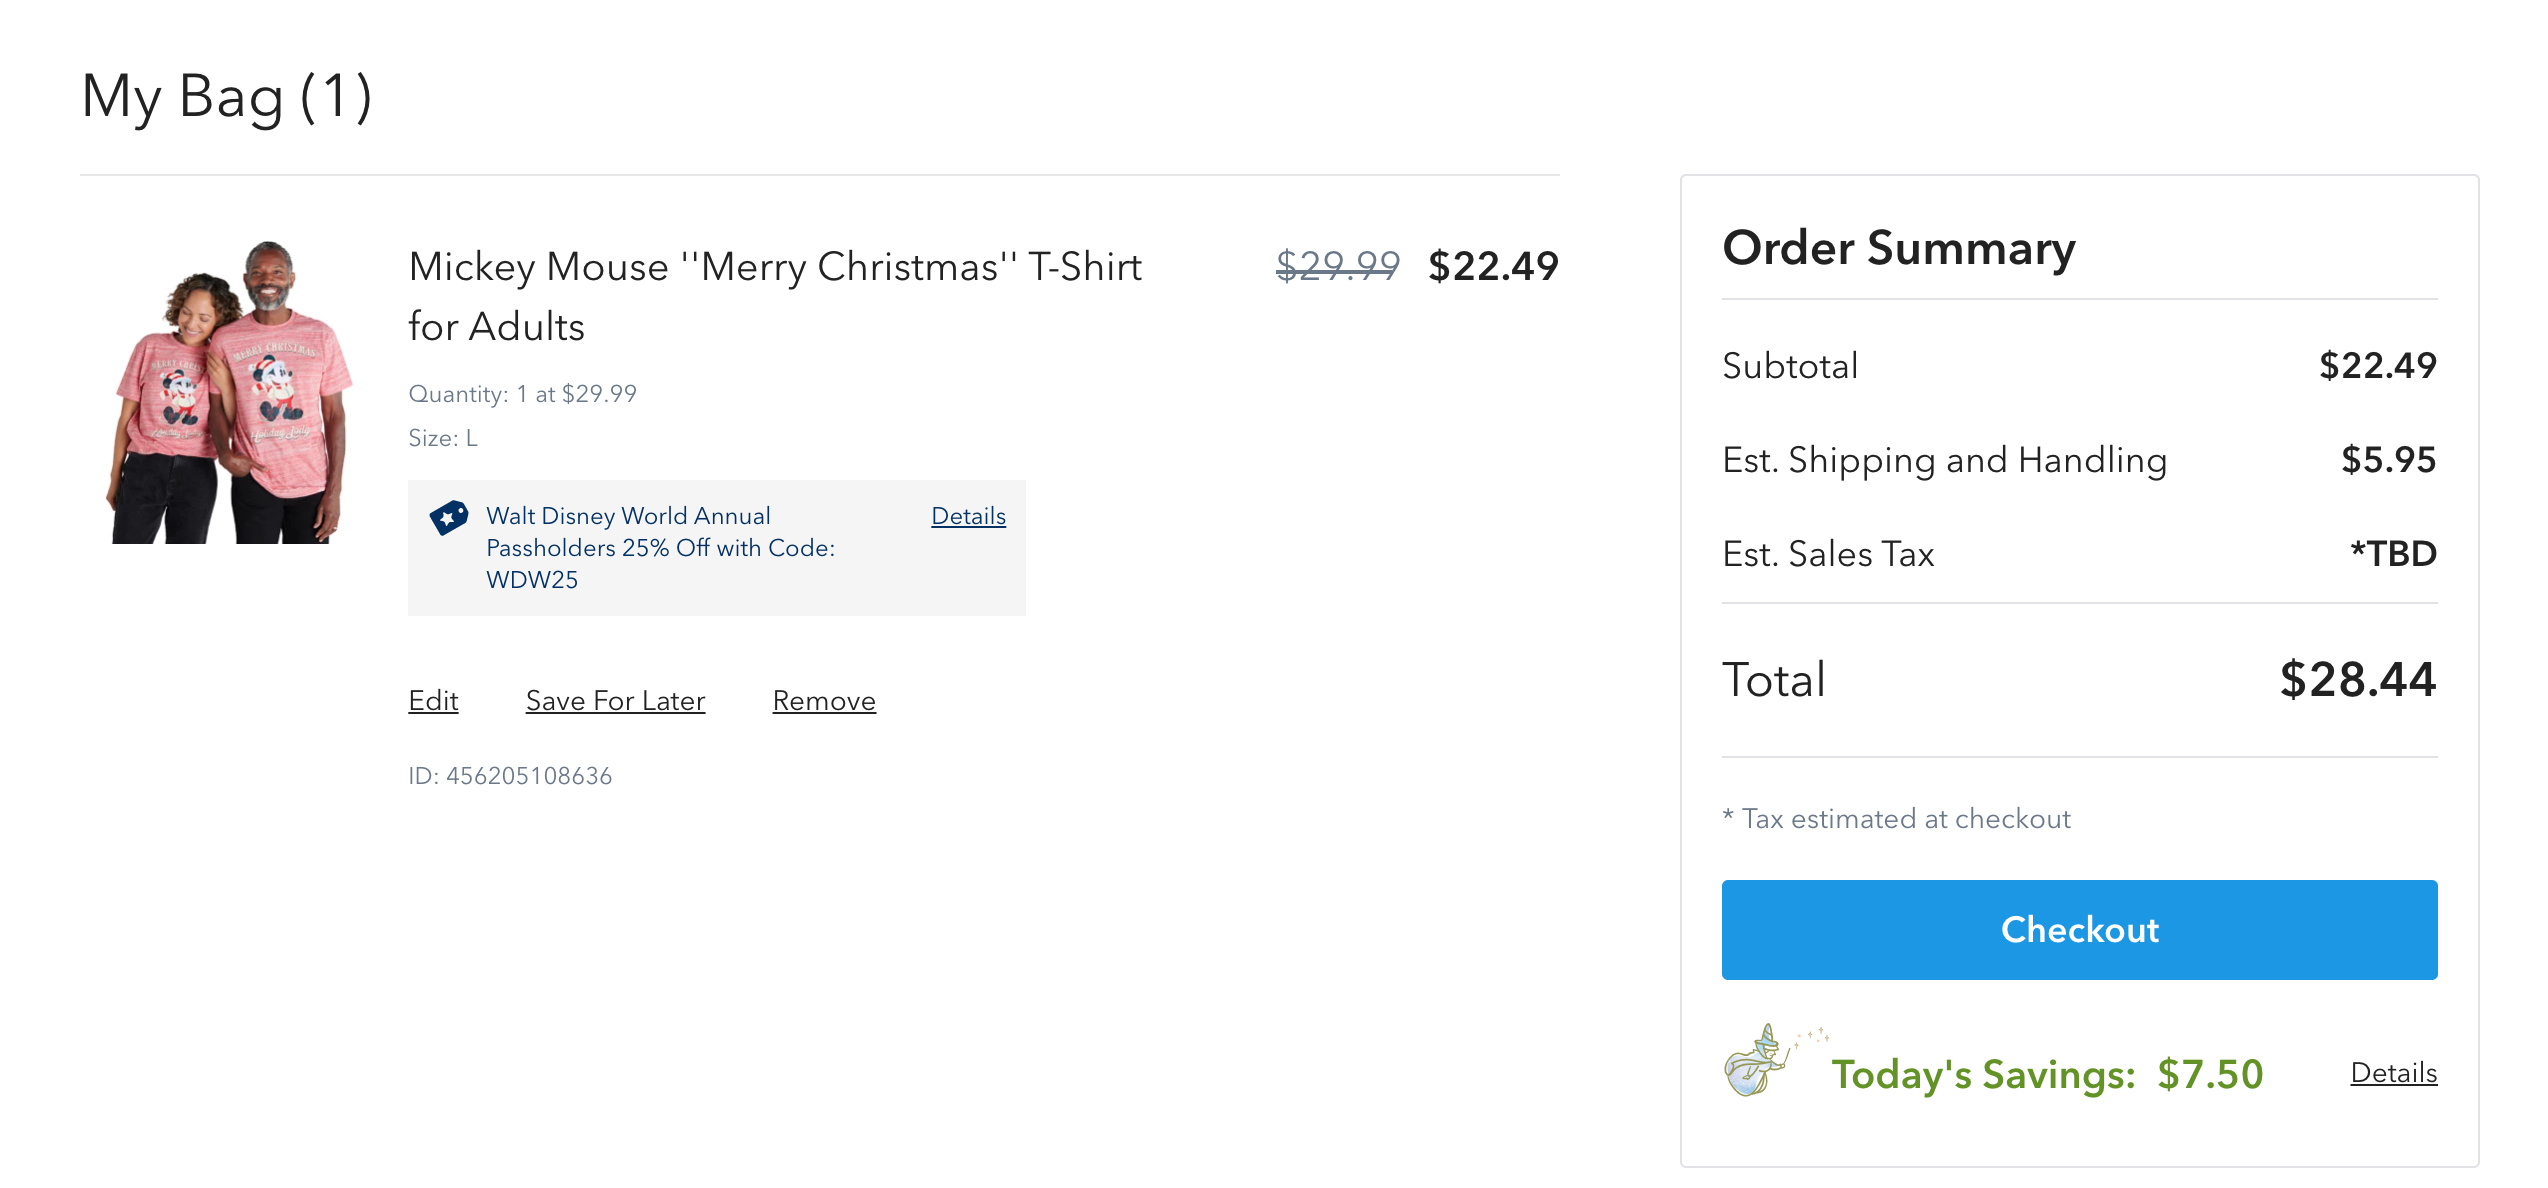Click the promo tag icon beside passholder offer
Screen dimensions: 2548x1188
[x=449, y=517]
